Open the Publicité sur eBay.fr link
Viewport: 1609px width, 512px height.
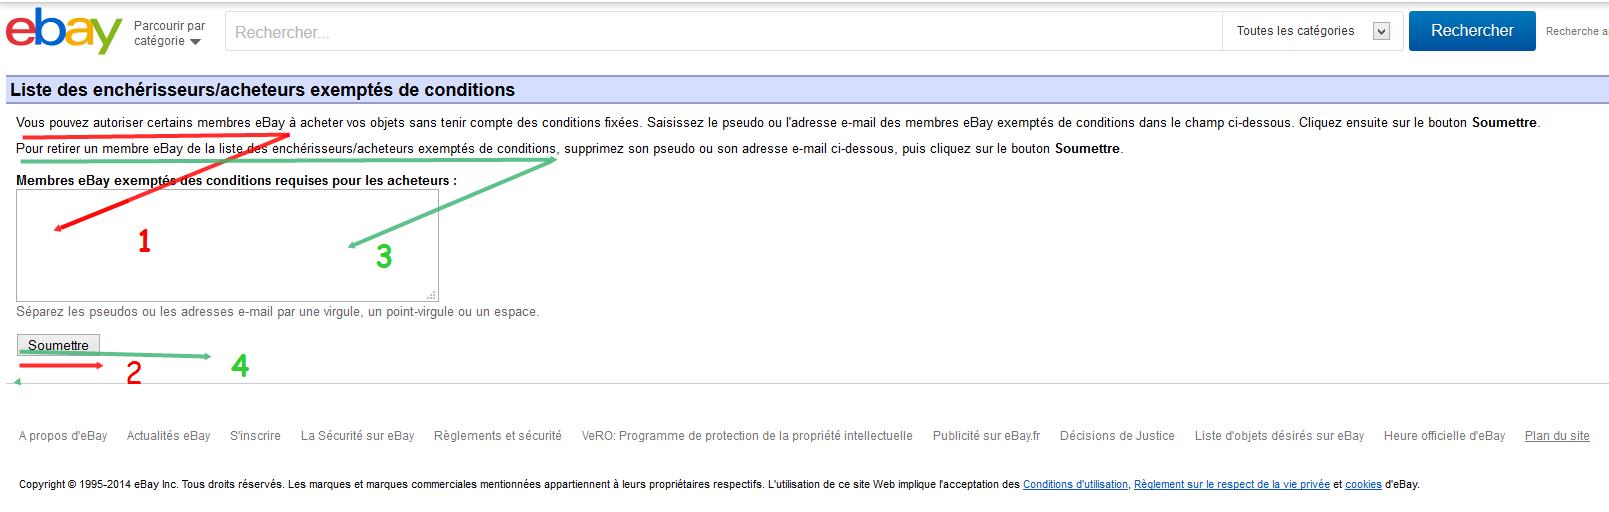[x=986, y=436]
